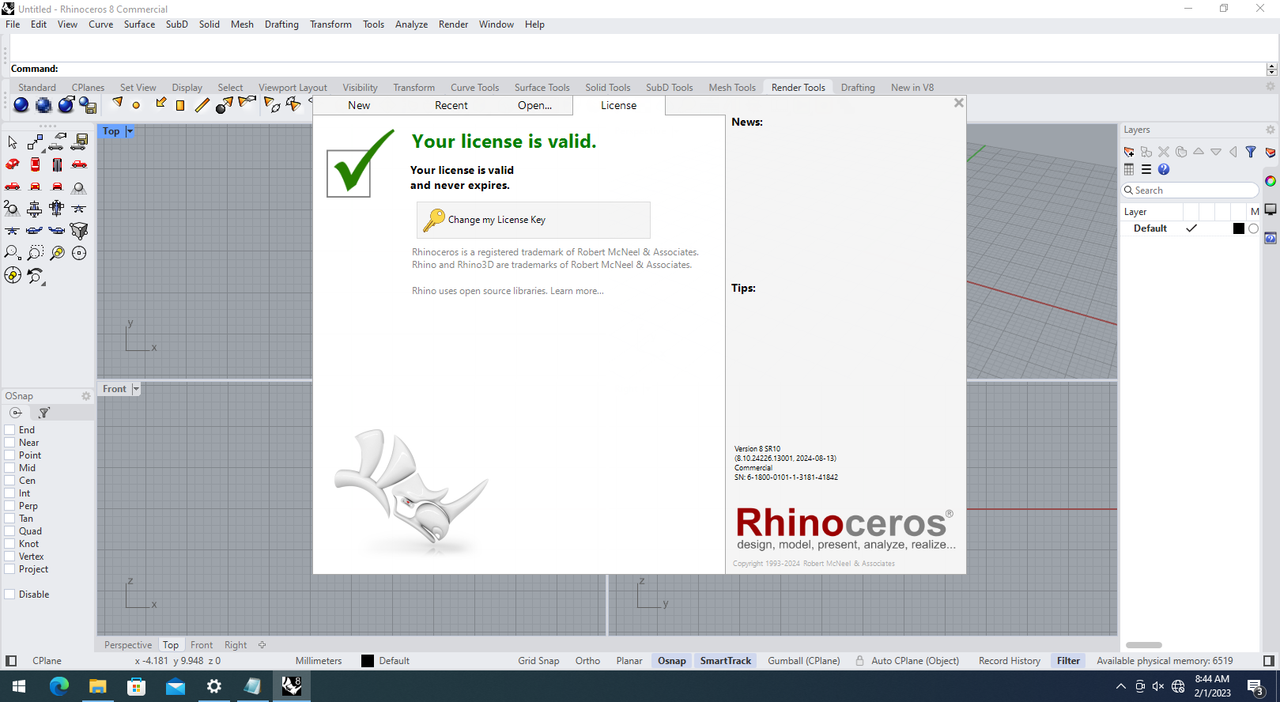Open Layers panel gear settings

coord(1270,130)
